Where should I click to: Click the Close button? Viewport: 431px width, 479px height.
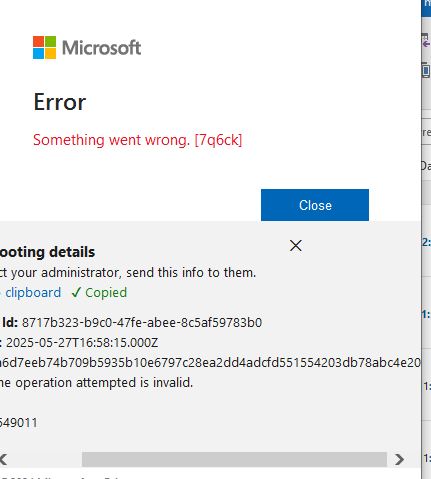(x=315, y=205)
